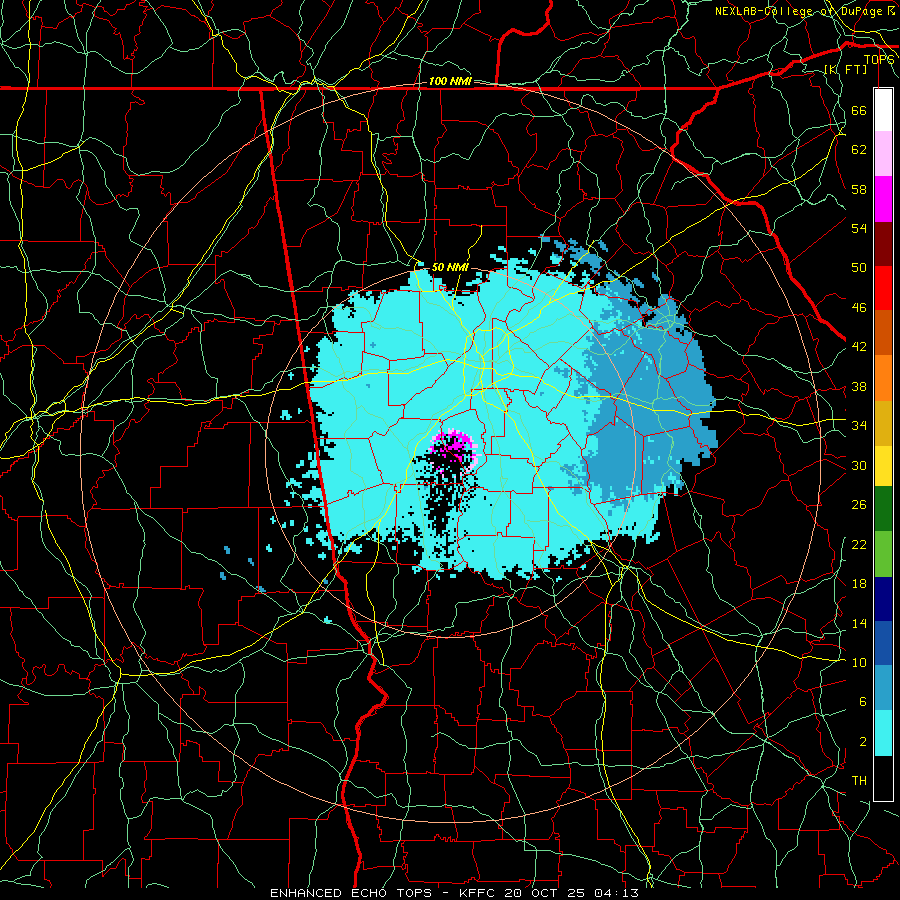Click the '100 NMI' range ring label
The height and width of the screenshot is (900, 900).
pyautogui.click(x=450, y=82)
